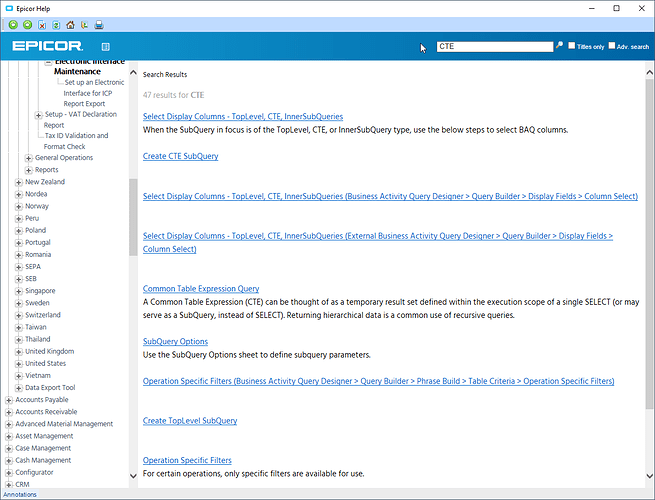Toggle the contents panel icon beside the Epicor logo
This screenshot has width=655, height=500.
pyautogui.click(x=106, y=46)
